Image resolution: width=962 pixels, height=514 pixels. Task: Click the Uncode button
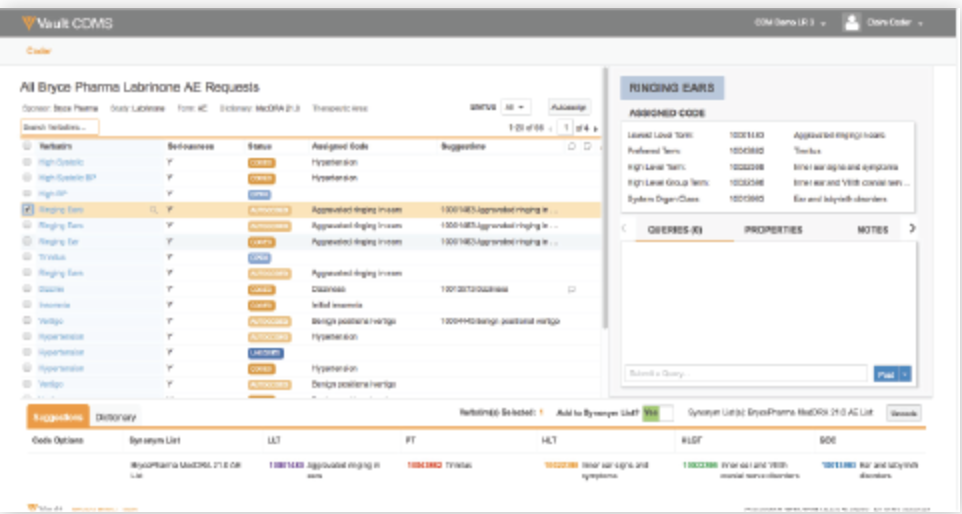coord(904,413)
